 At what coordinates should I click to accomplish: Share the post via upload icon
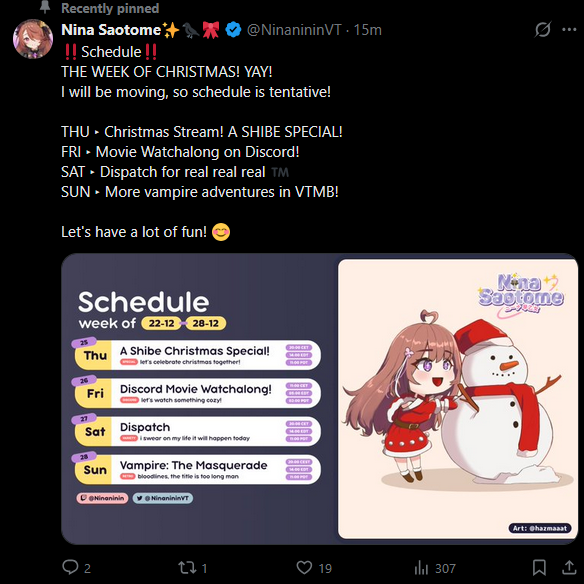(x=569, y=567)
